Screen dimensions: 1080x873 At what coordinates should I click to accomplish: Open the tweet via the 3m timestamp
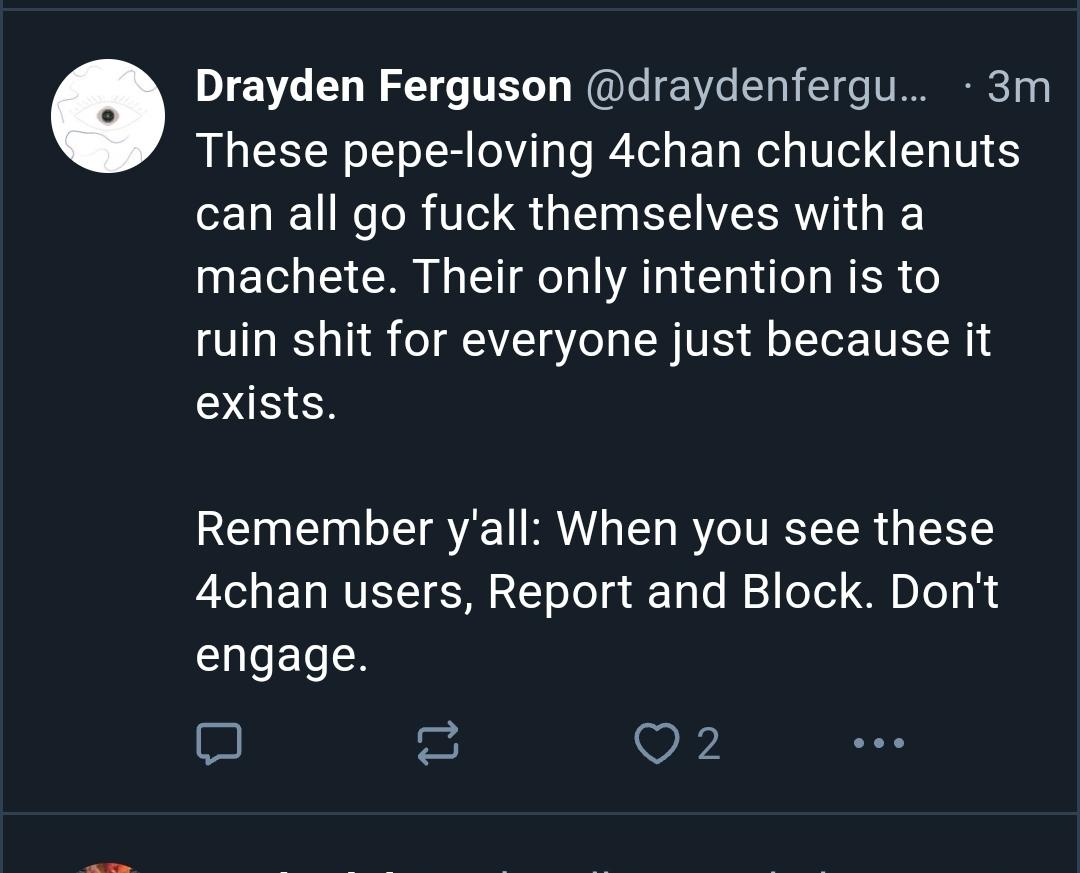1018,88
